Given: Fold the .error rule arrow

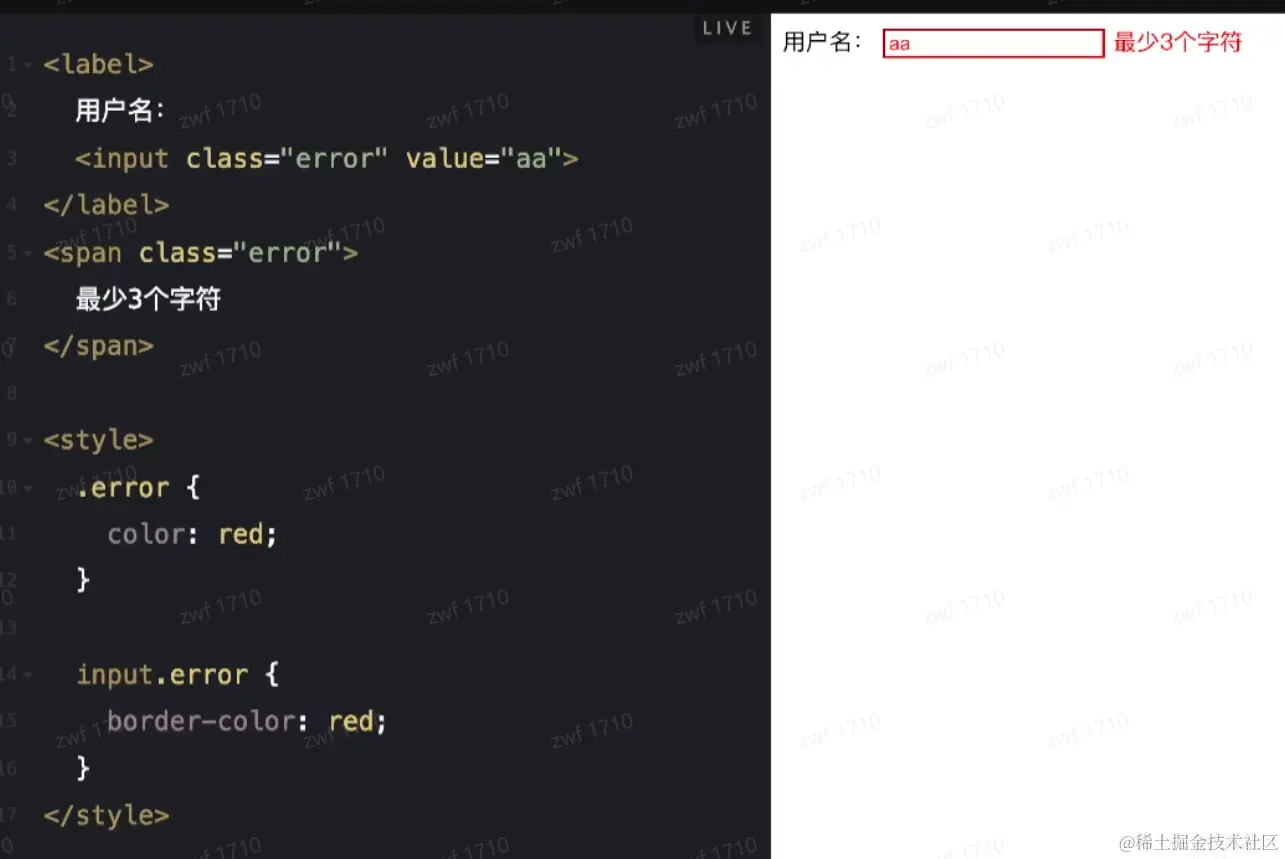Looking at the screenshot, I should click(x=28, y=488).
